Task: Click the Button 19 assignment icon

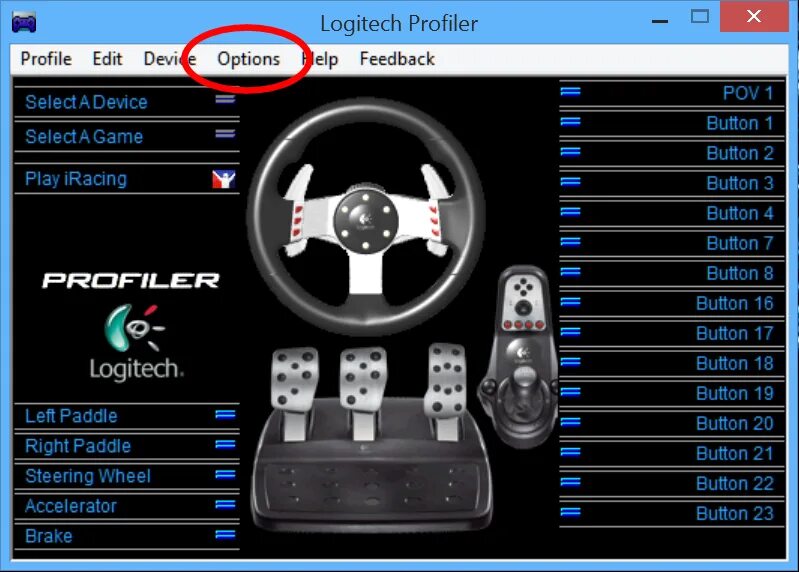Action: click(x=571, y=392)
